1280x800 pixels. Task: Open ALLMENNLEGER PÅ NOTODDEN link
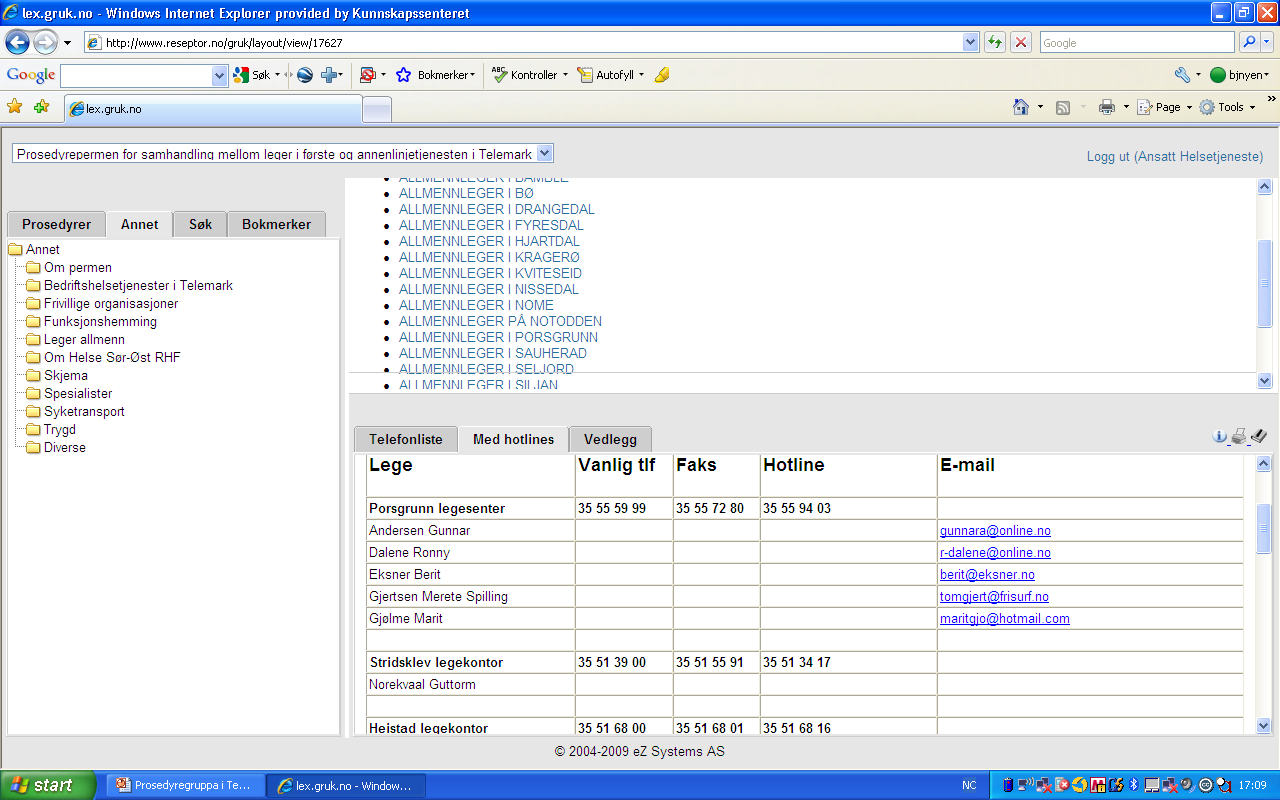click(500, 321)
